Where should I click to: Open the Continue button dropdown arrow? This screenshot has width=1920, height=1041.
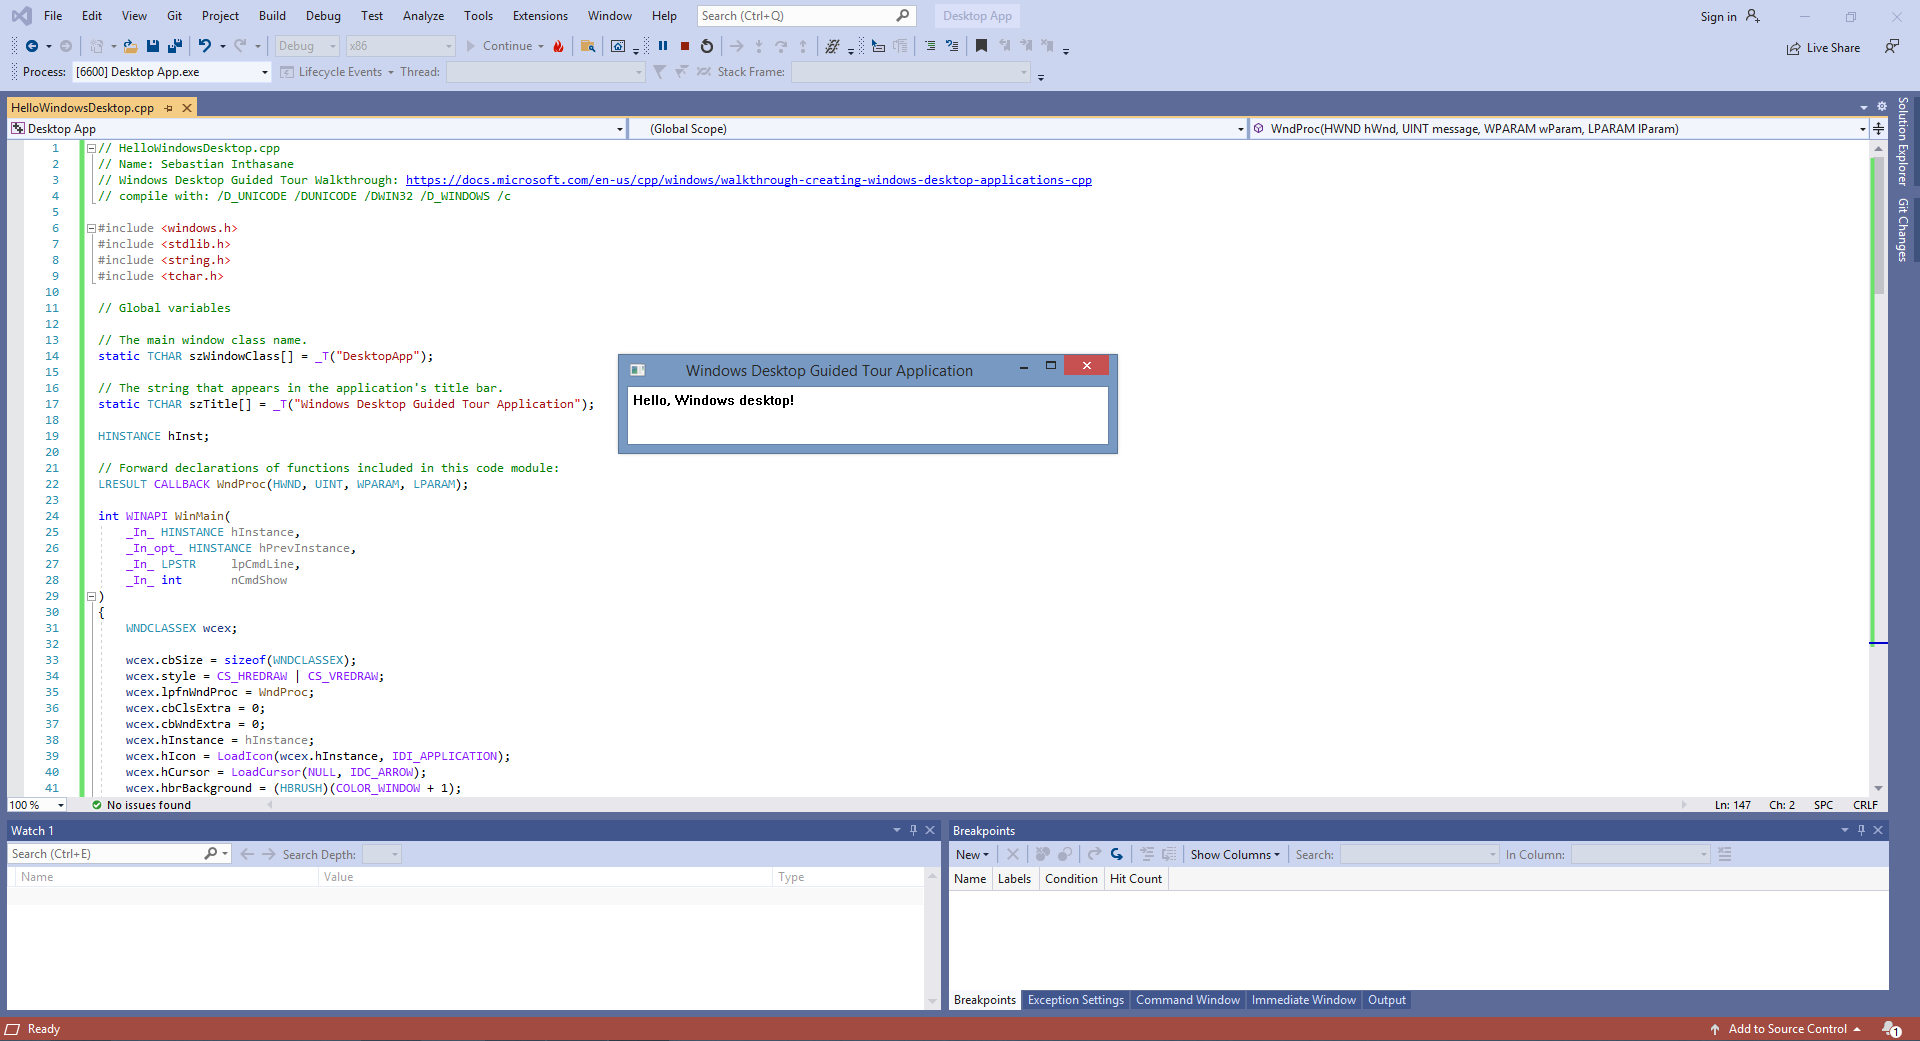coord(541,46)
